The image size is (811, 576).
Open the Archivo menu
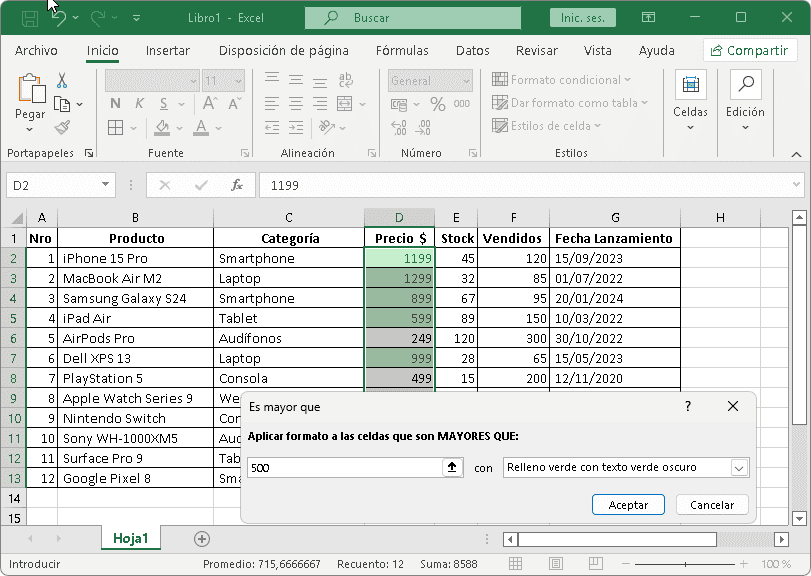36,50
